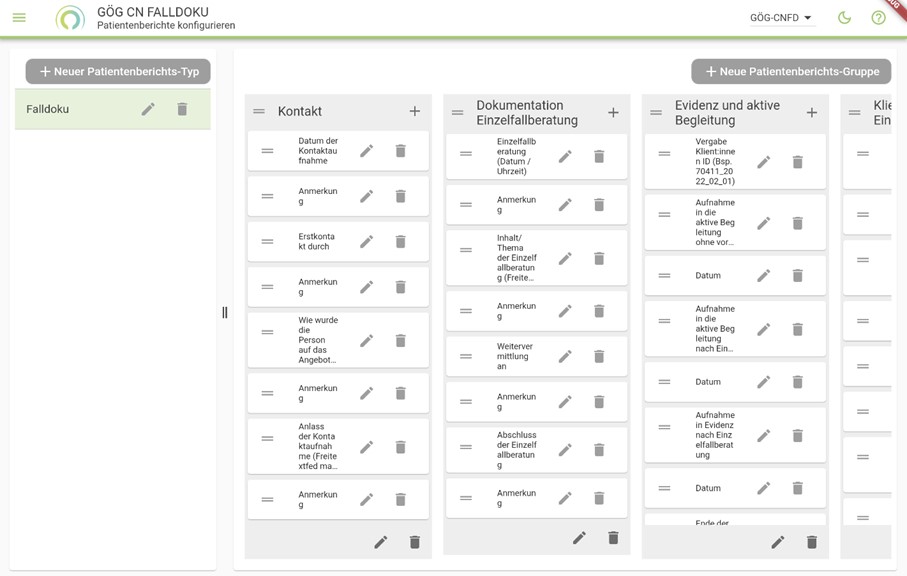Click Neuer Patientenberichts-Typ button
This screenshot has width=907, height=576.
118,71
